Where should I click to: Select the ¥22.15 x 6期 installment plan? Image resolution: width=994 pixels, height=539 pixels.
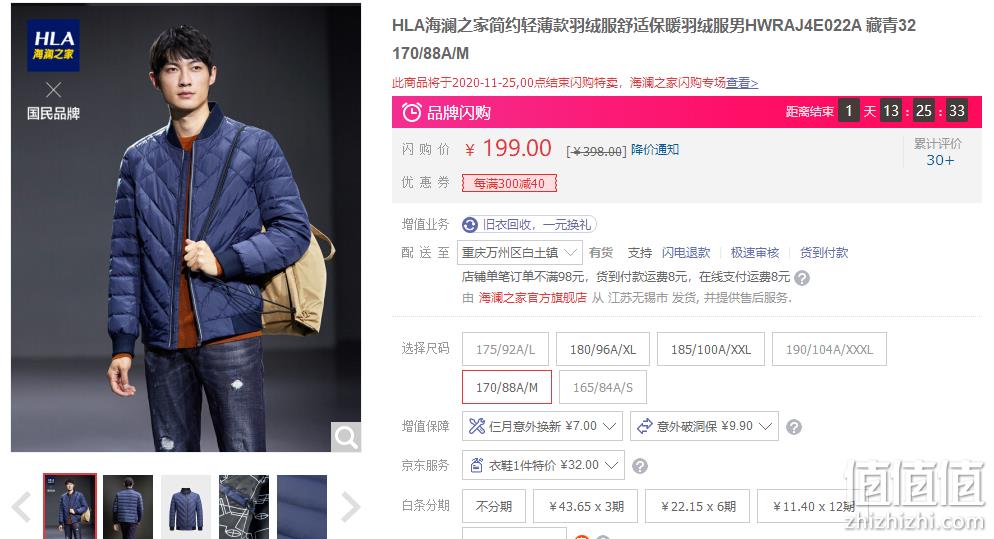[698, 506]
